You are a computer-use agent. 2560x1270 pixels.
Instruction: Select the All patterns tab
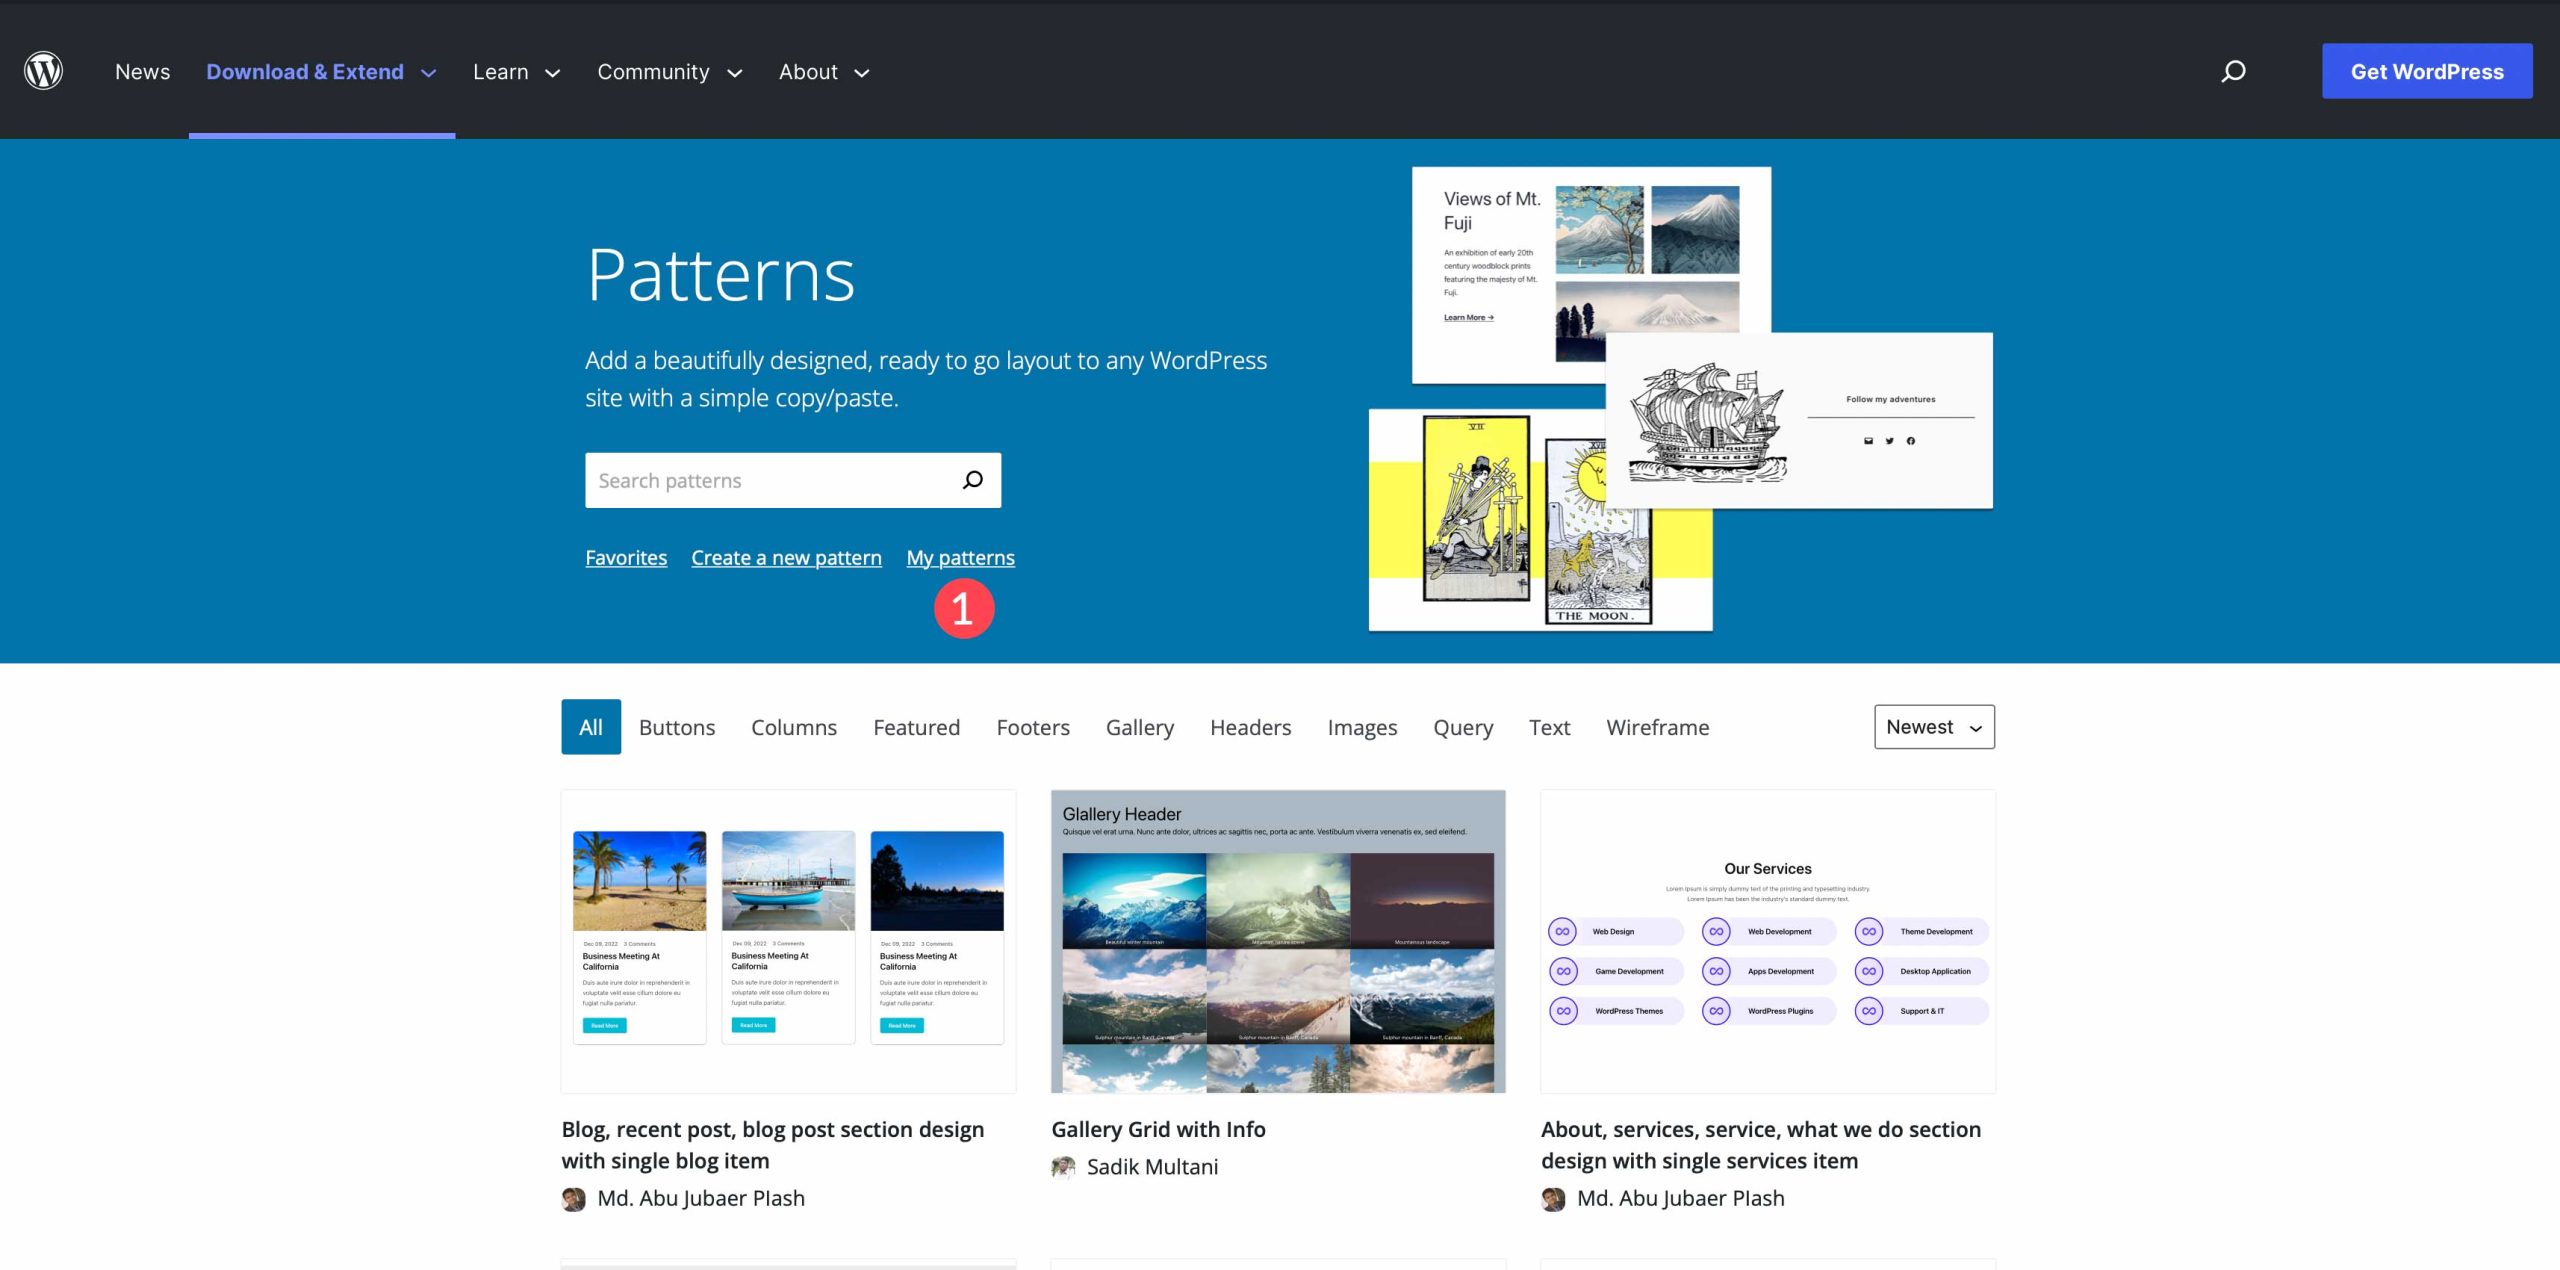[x=591, y=726]
